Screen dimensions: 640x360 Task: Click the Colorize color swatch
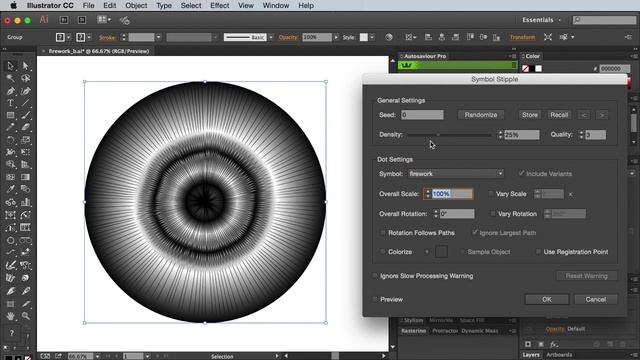[x=441, y=251]
